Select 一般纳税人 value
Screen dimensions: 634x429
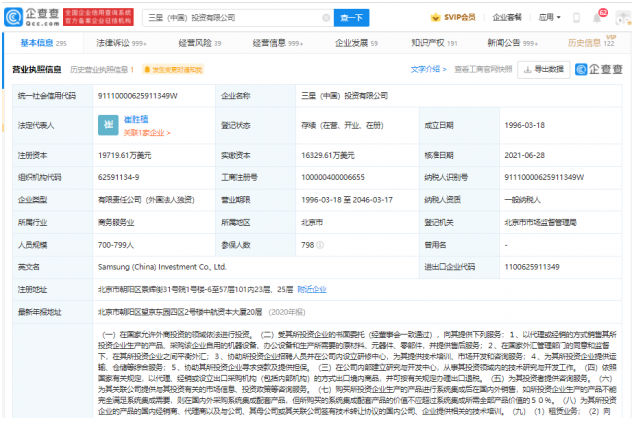click(522, 200)
